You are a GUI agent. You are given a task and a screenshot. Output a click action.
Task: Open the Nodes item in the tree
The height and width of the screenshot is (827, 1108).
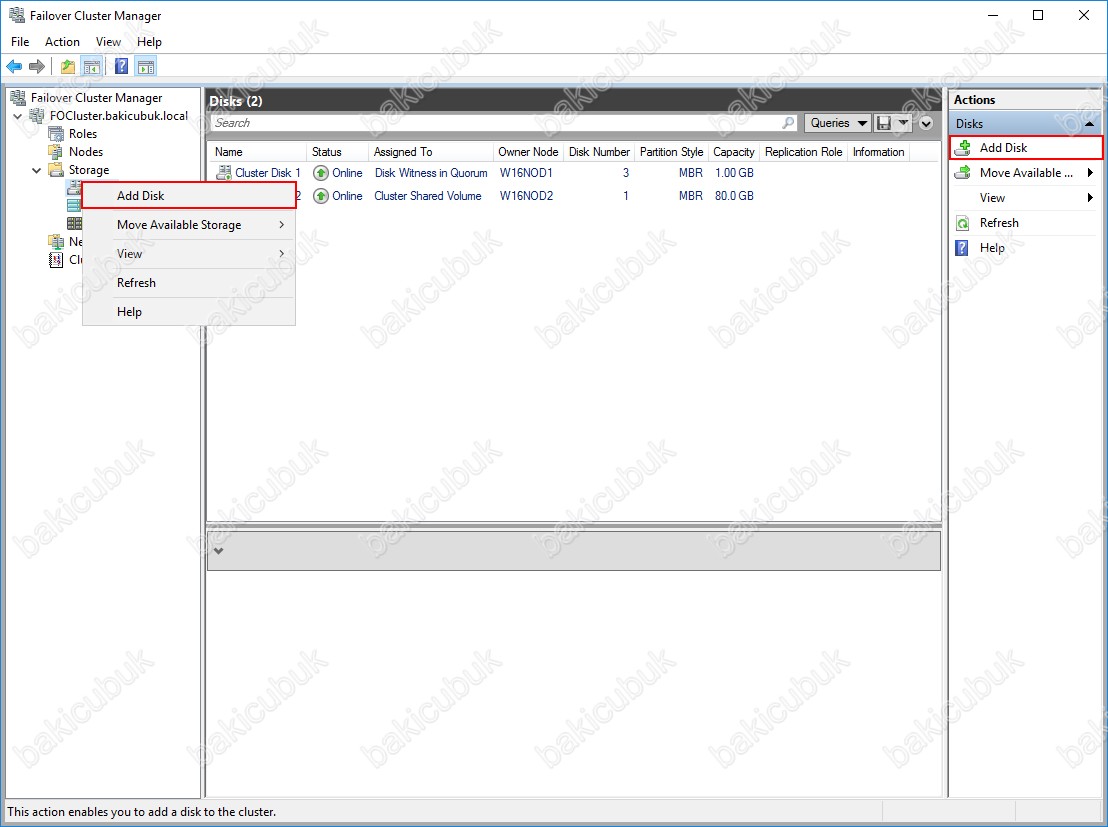pyautogui.click(x=86, y=151)
